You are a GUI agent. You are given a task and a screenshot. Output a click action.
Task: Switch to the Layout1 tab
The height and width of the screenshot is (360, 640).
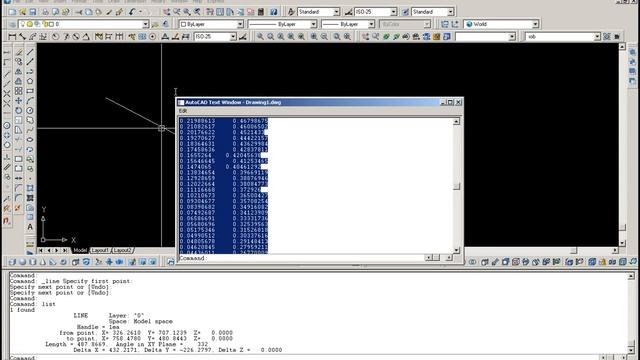pyautogui.click(x=100, y=250)
